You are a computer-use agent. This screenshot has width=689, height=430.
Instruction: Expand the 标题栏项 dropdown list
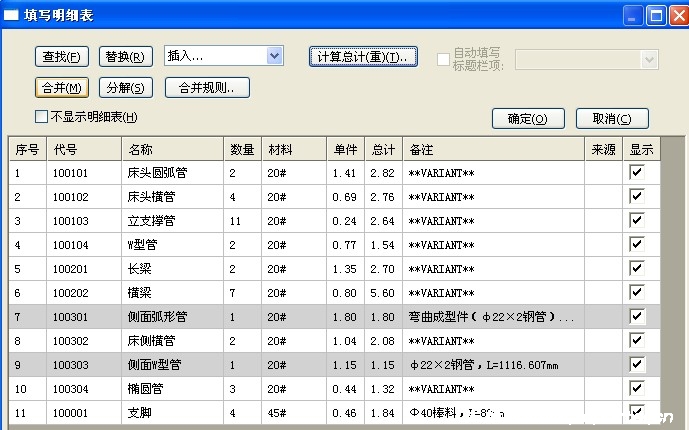(x=649, y=59)
